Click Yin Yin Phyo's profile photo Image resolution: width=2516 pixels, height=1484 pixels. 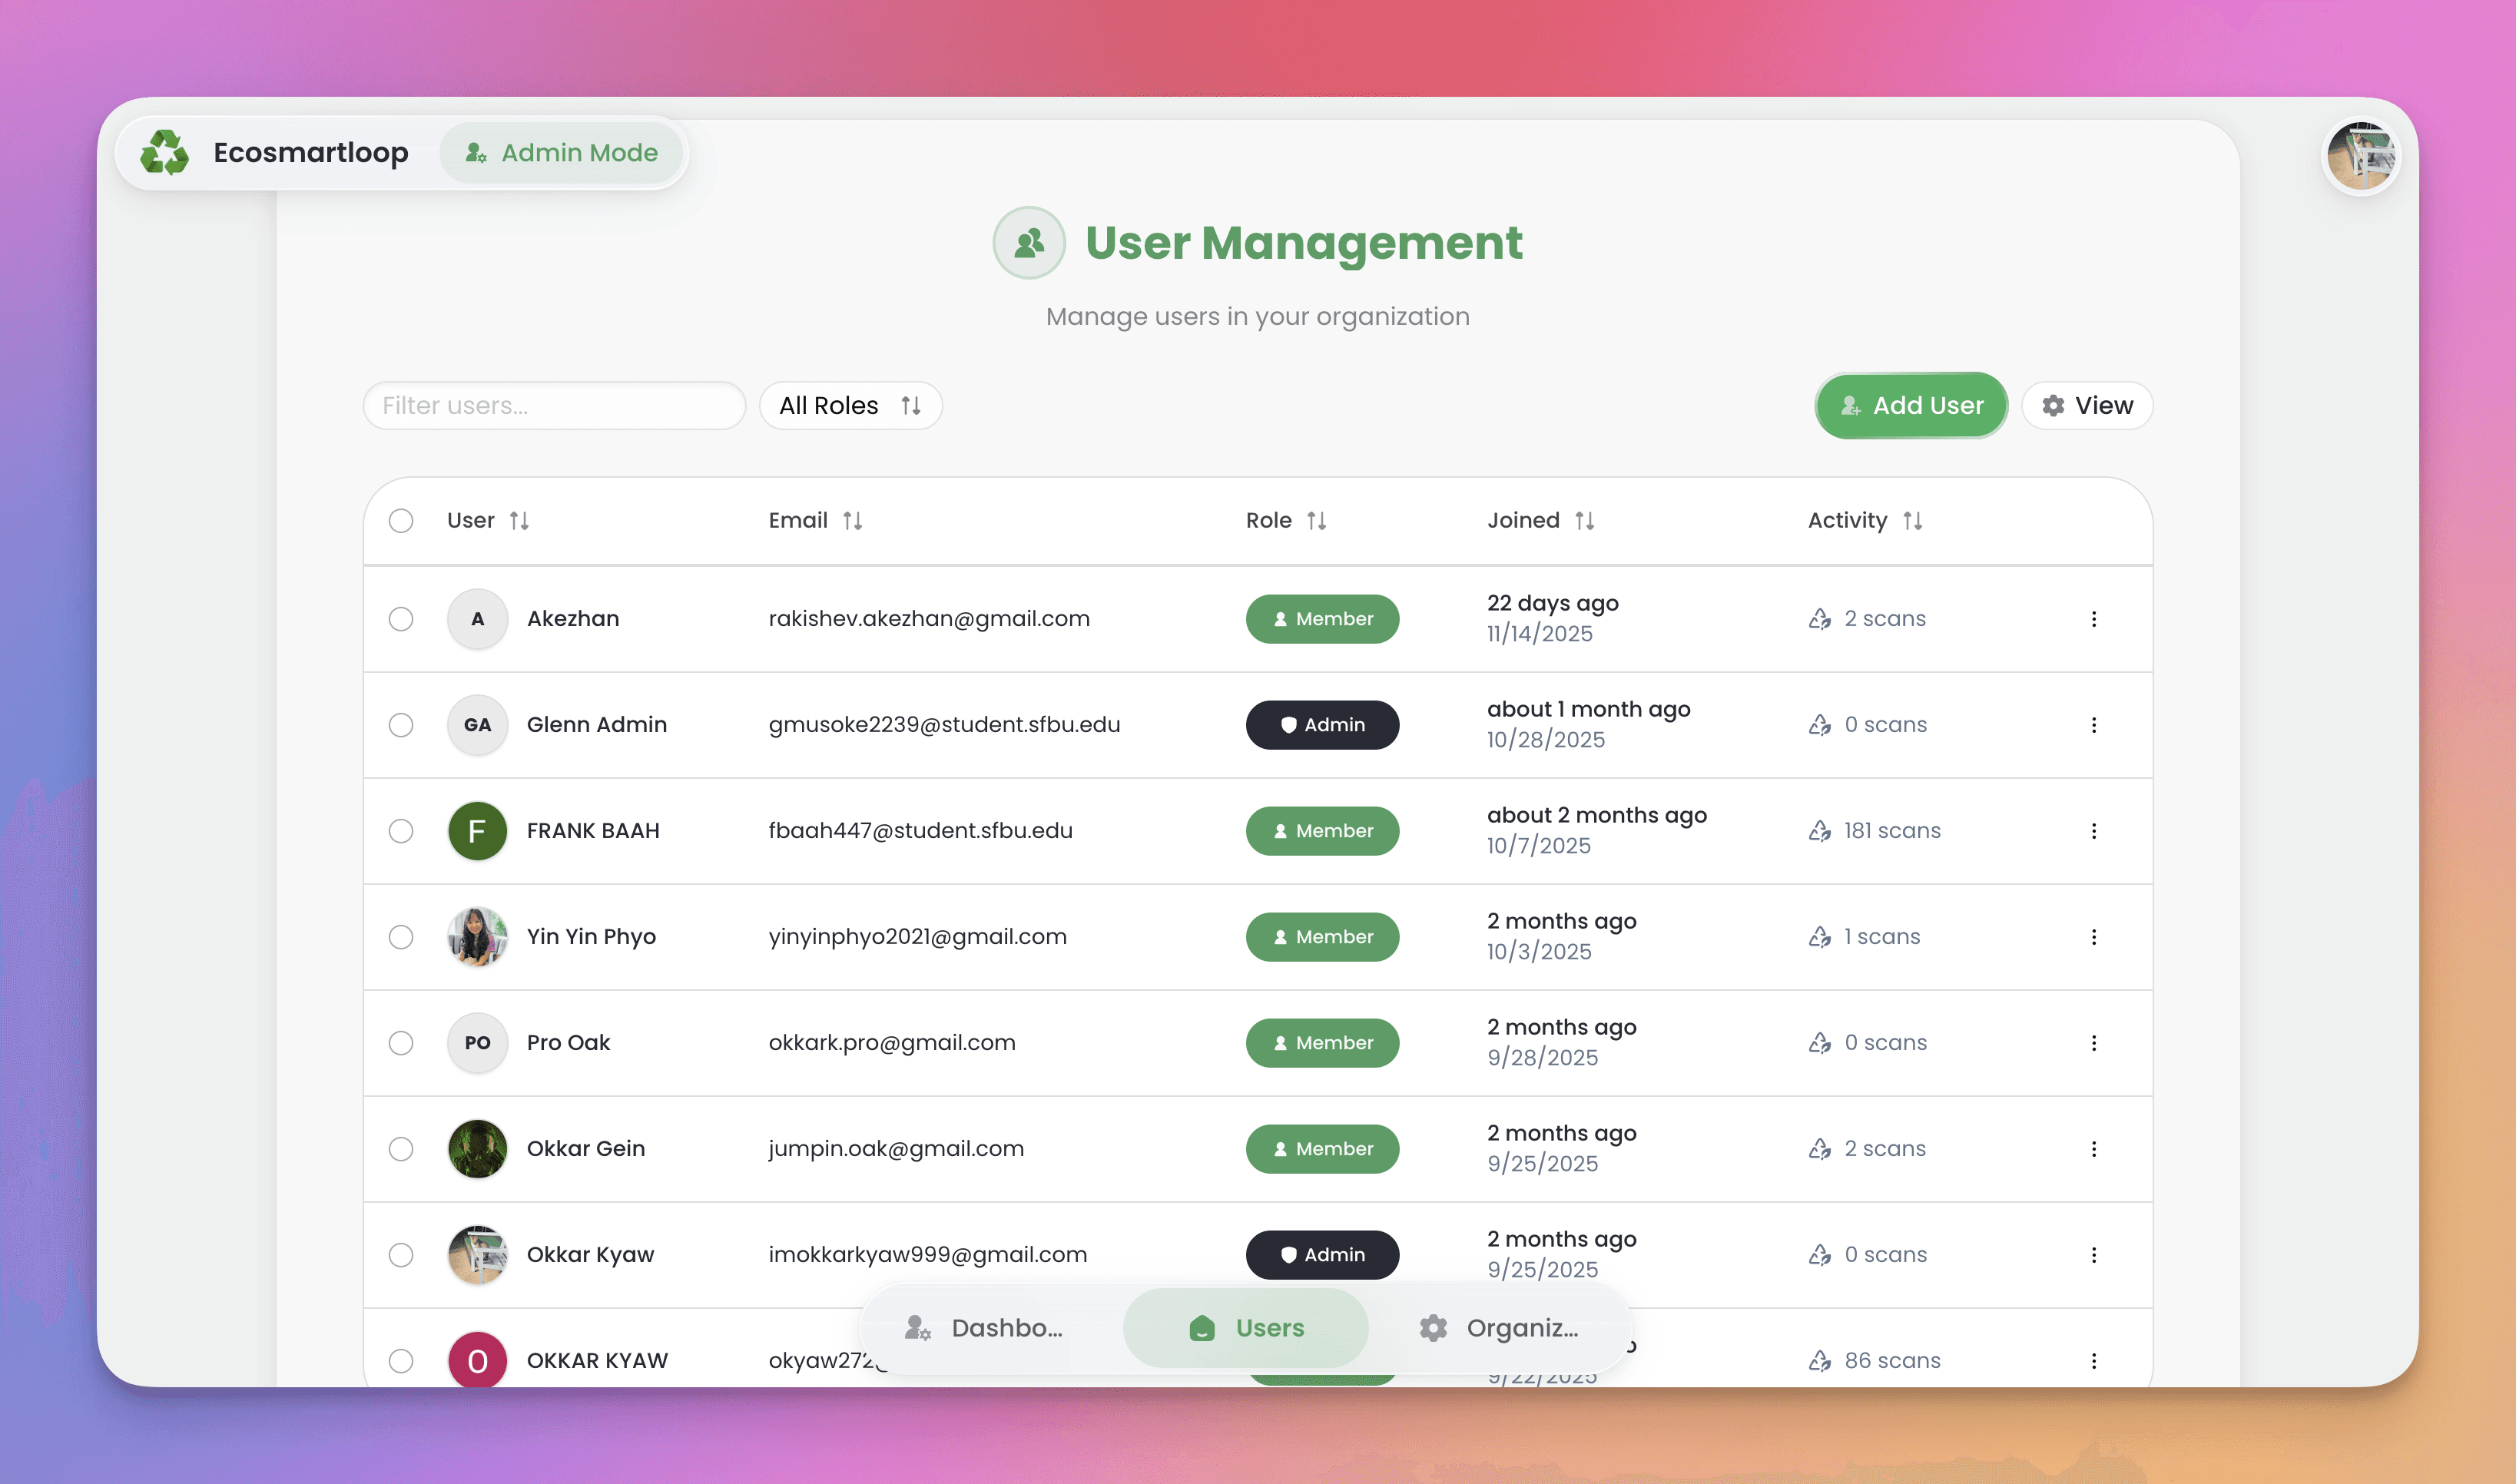tap(477, 937)
